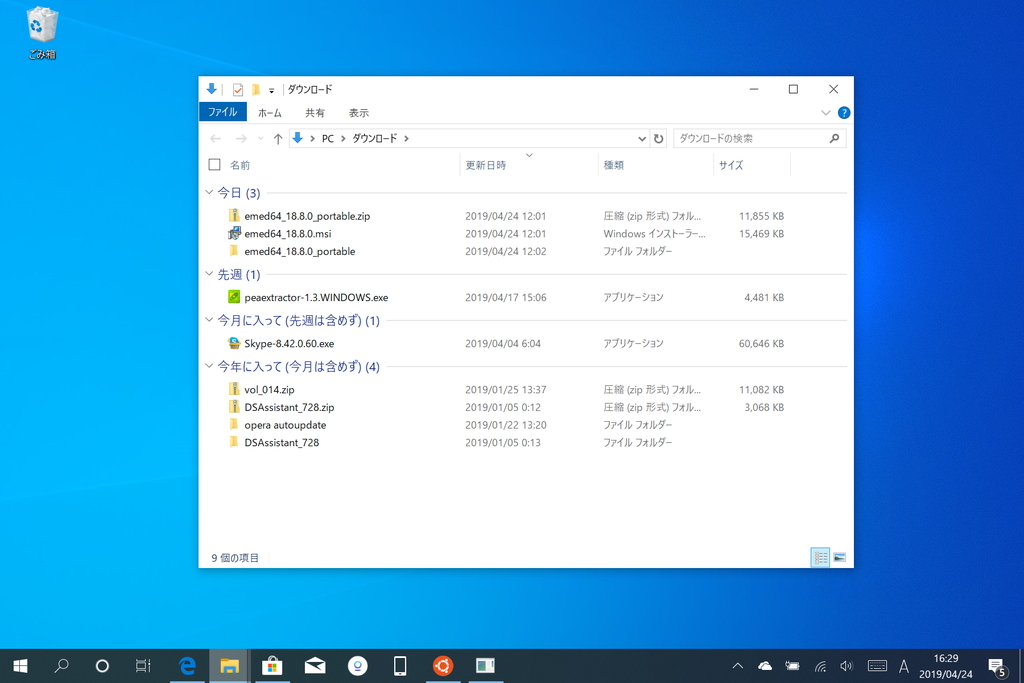The height and width of the screenshot is (683, 1024).
Task: Open the Your Phone taskbar icon
Action: (400, 665)
